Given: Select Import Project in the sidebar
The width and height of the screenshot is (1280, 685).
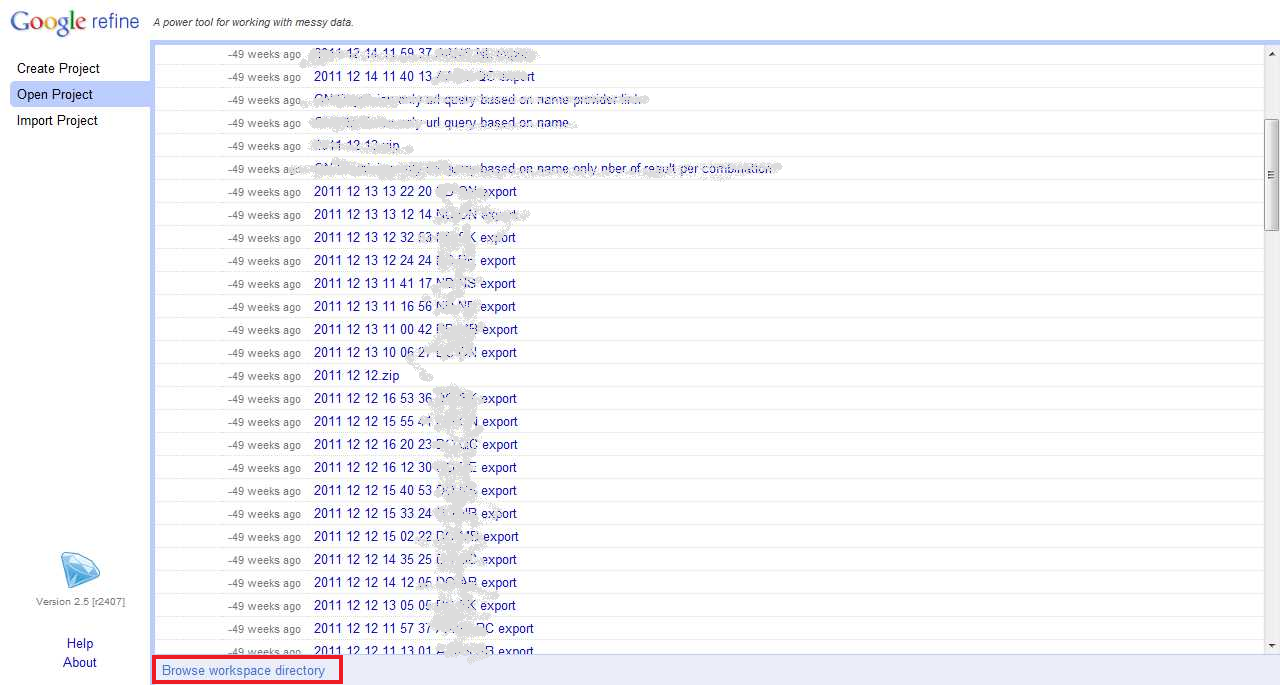Looking at the screenshot, I should click(55, 120).
